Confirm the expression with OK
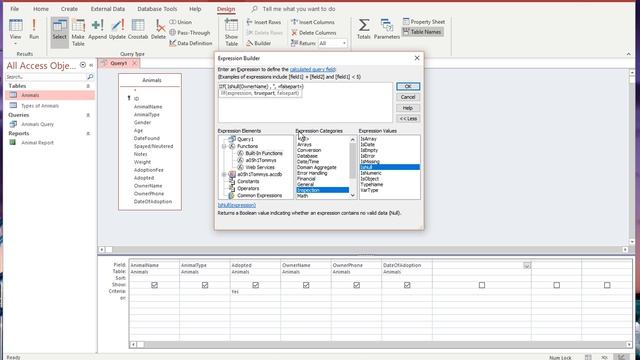 coord(408,87)
